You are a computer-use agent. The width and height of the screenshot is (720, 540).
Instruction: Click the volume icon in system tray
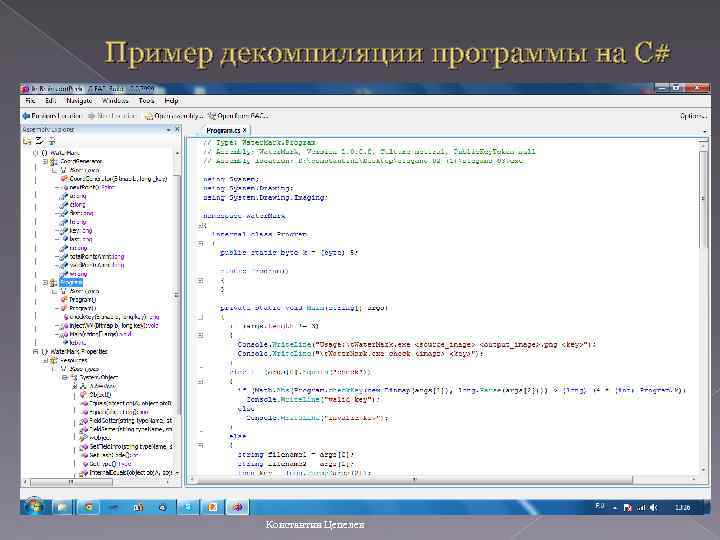coord(653,507)
